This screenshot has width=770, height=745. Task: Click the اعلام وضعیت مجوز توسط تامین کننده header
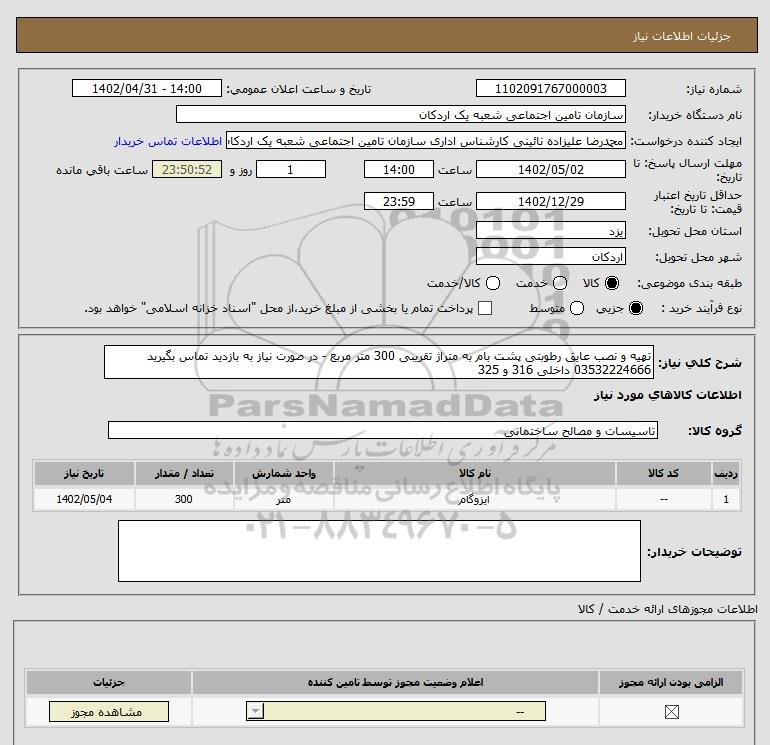(395, 683)
